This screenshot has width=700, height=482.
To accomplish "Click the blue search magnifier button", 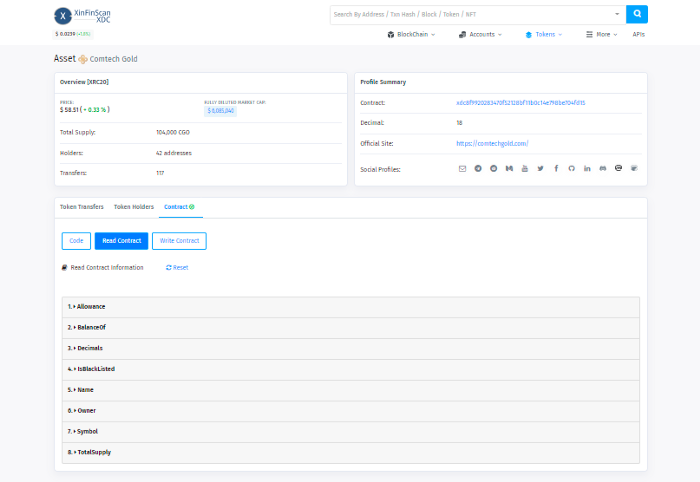I will pos(637,14).
